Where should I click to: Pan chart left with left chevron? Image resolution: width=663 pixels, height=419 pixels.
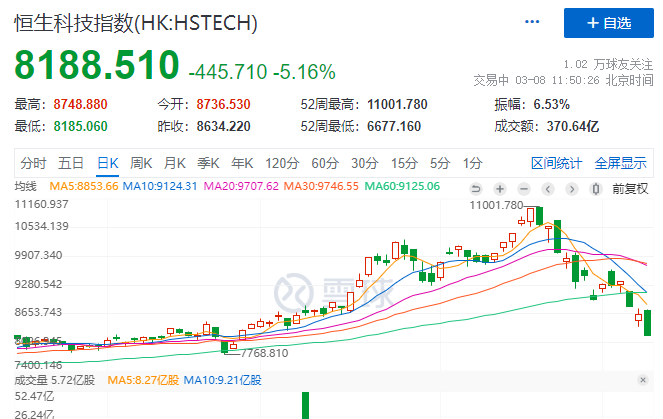548,189
